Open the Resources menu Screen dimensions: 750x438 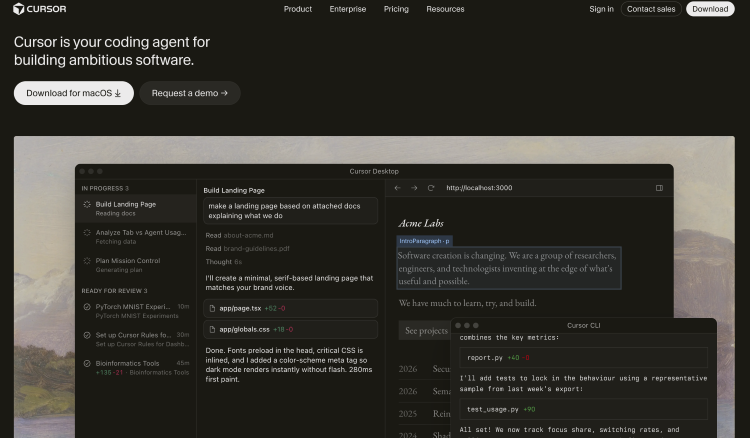445,9
